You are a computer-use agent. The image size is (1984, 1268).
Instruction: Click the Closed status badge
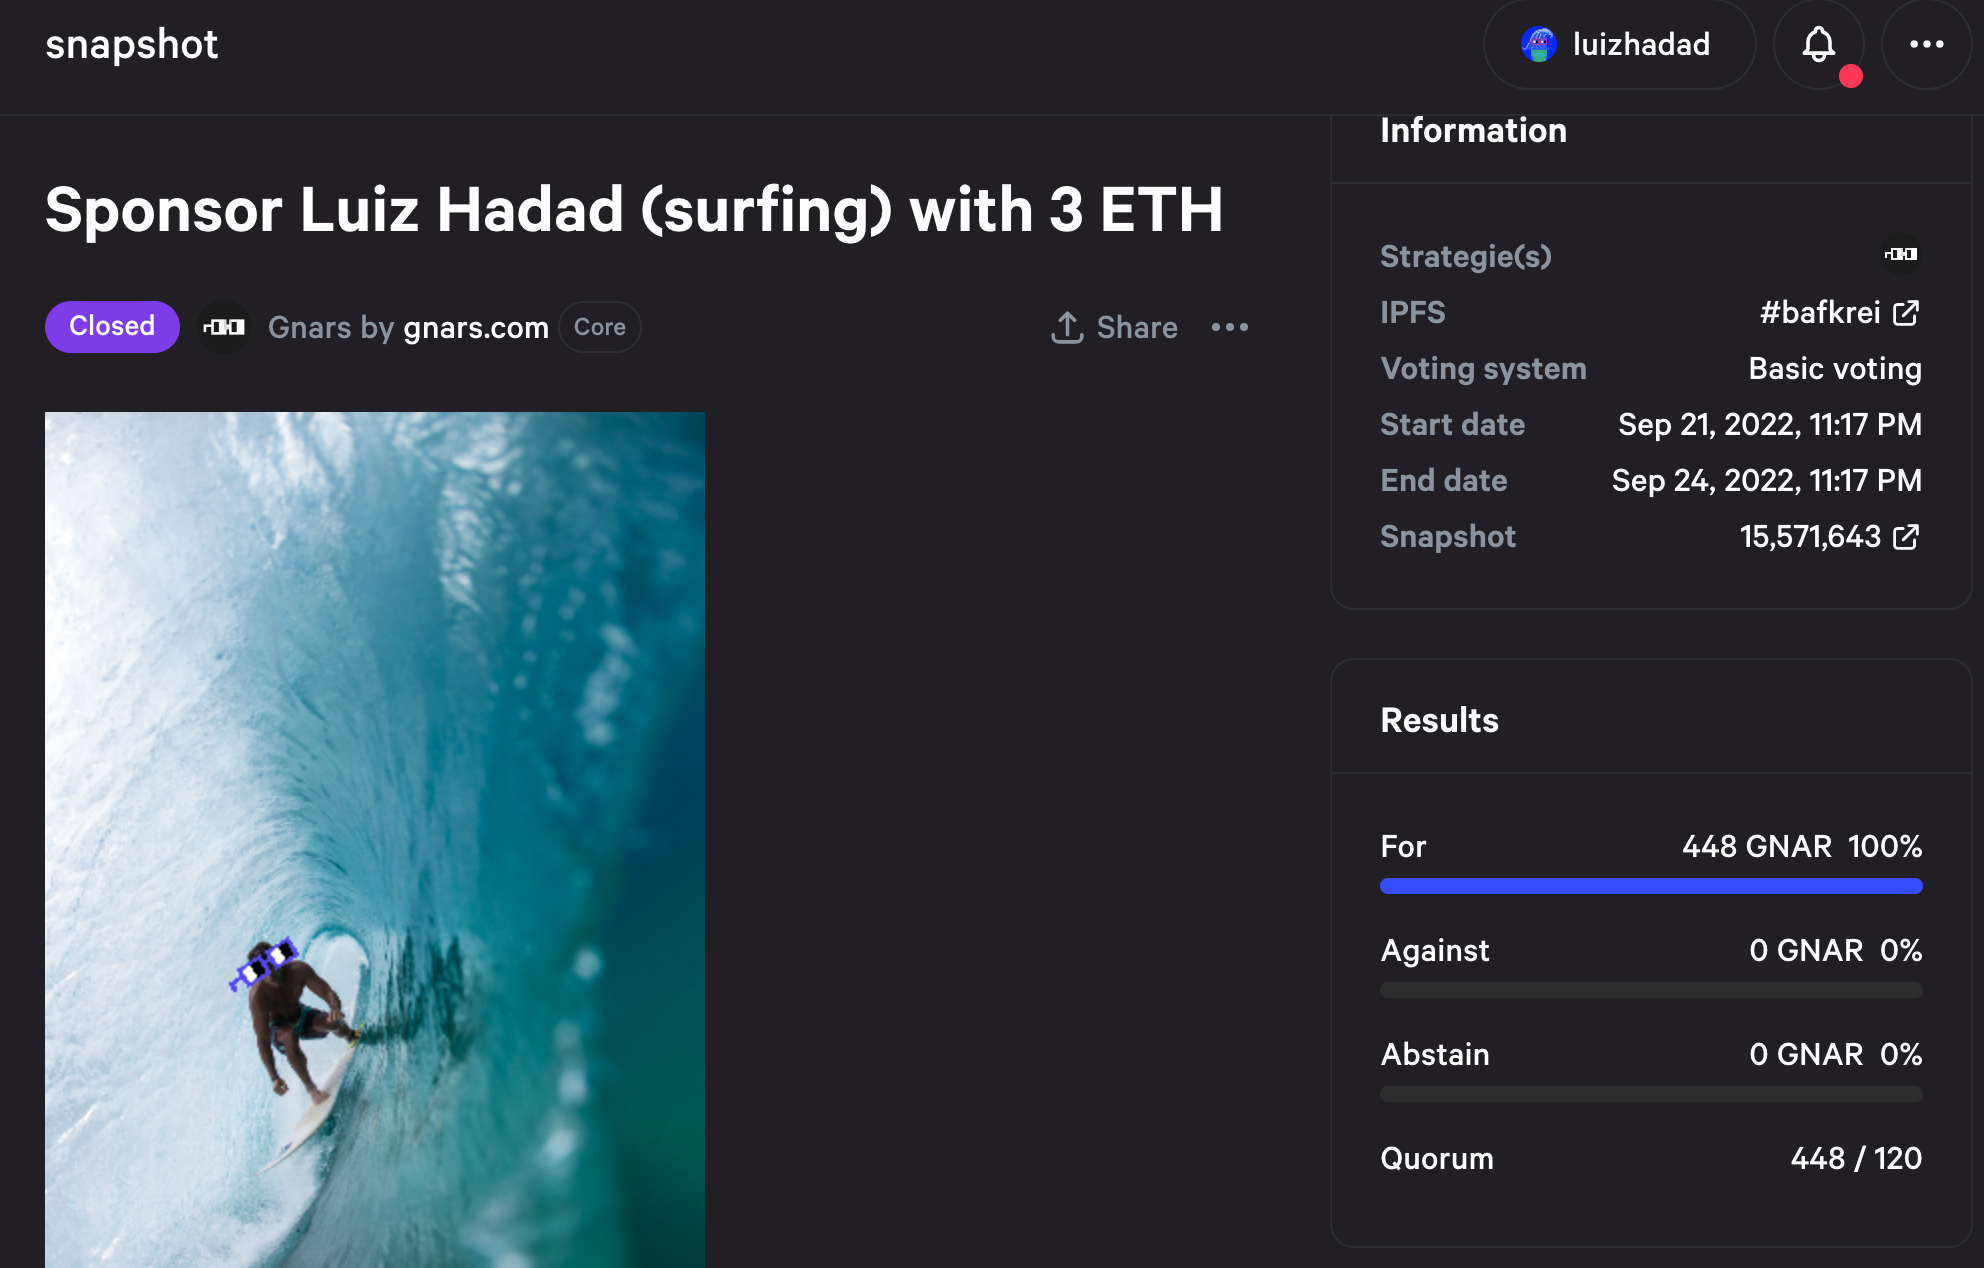click(111, 326)
